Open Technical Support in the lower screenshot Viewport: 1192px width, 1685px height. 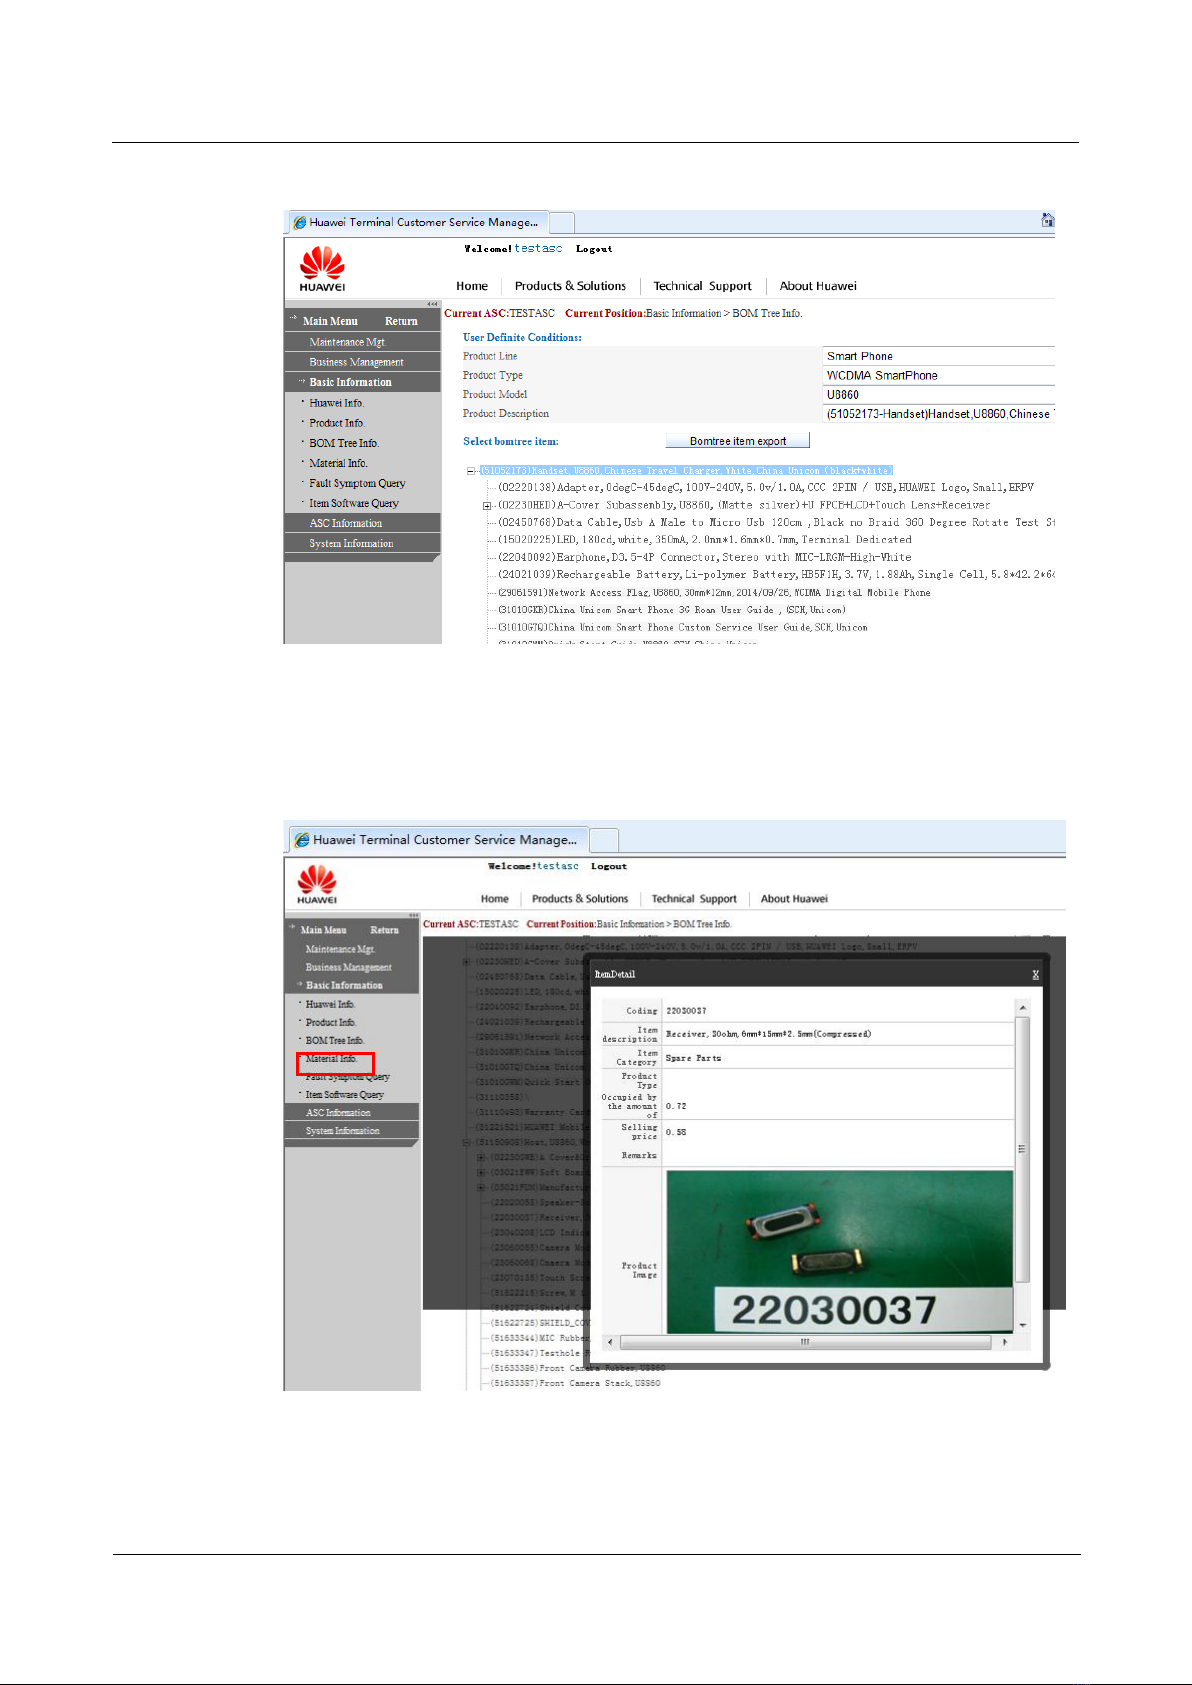(x=694, y=899)
